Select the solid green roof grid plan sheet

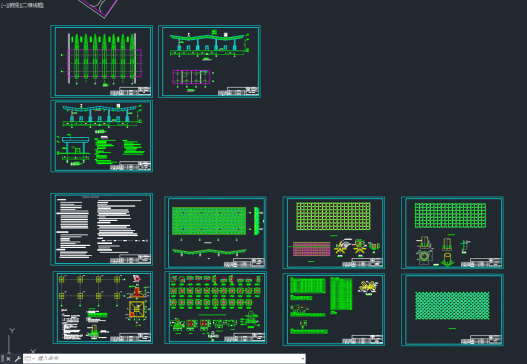coord(215,233)
